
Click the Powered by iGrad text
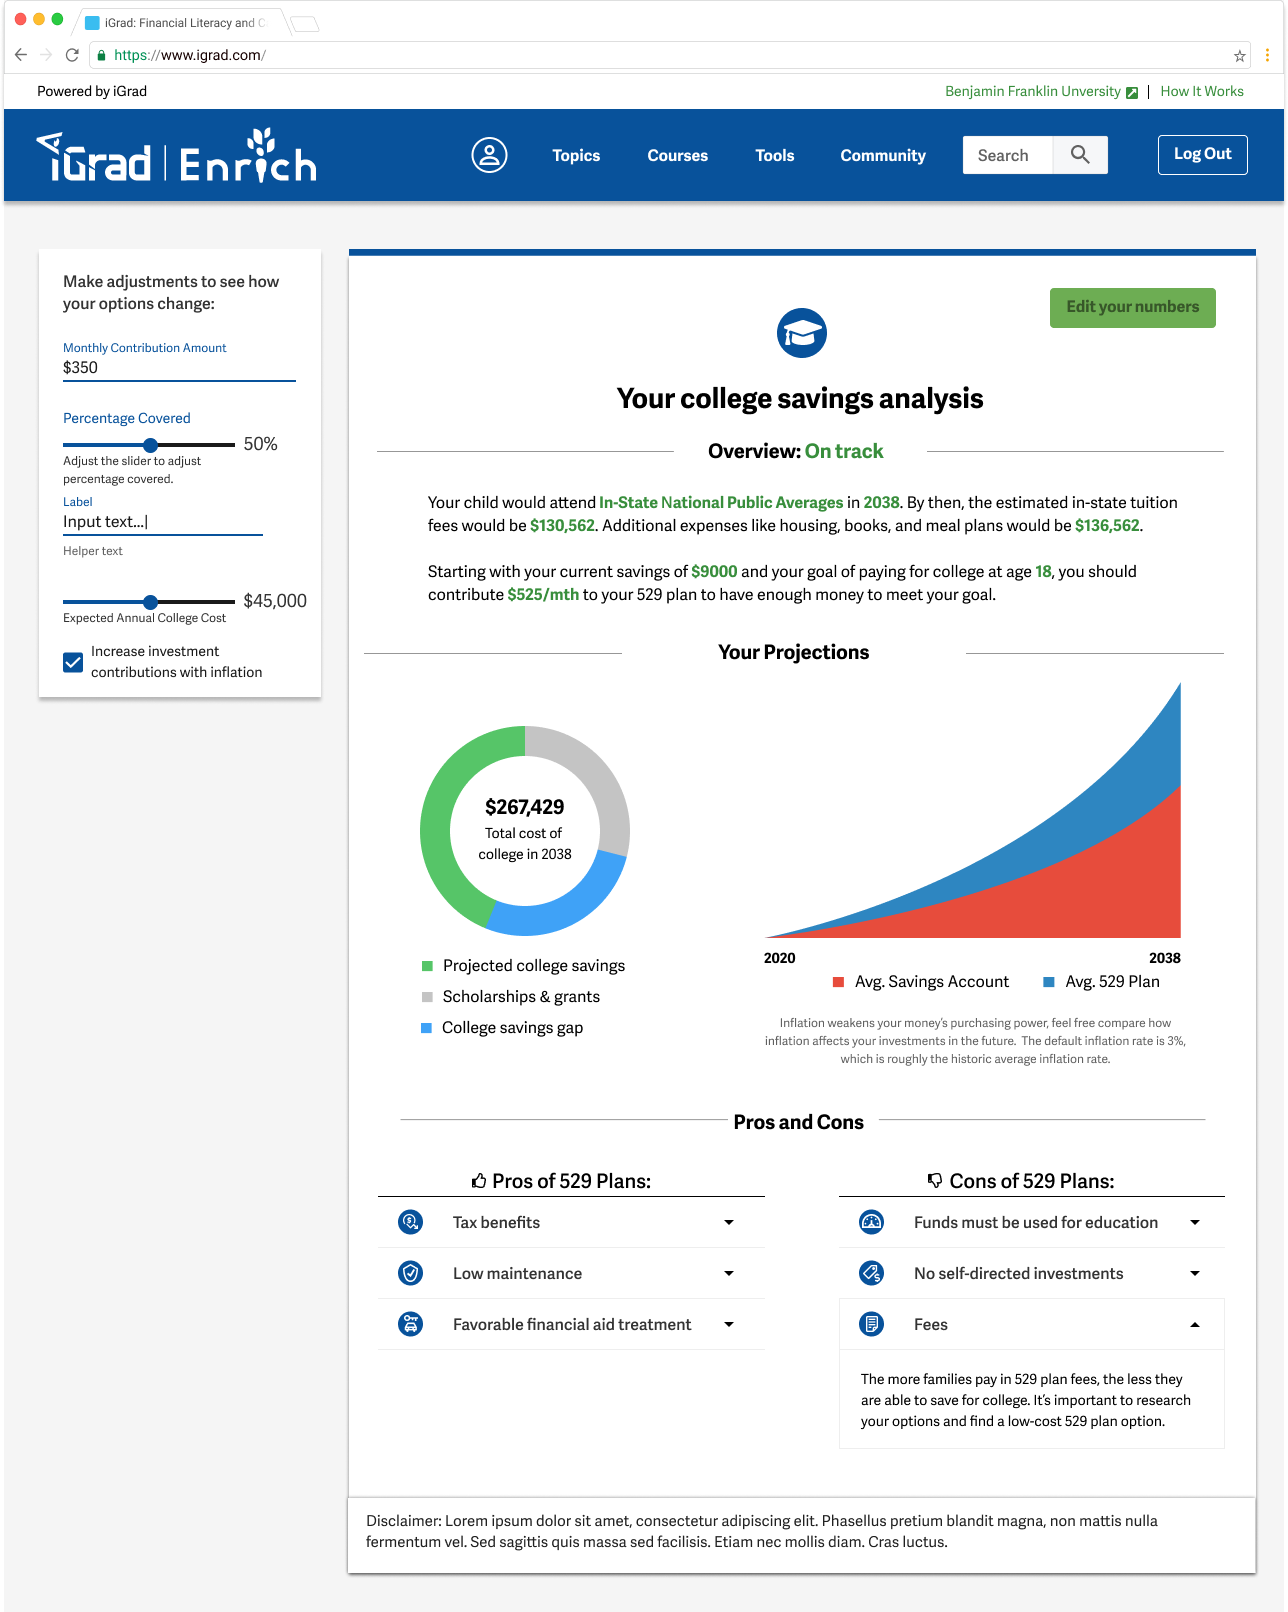coord(92,91)
